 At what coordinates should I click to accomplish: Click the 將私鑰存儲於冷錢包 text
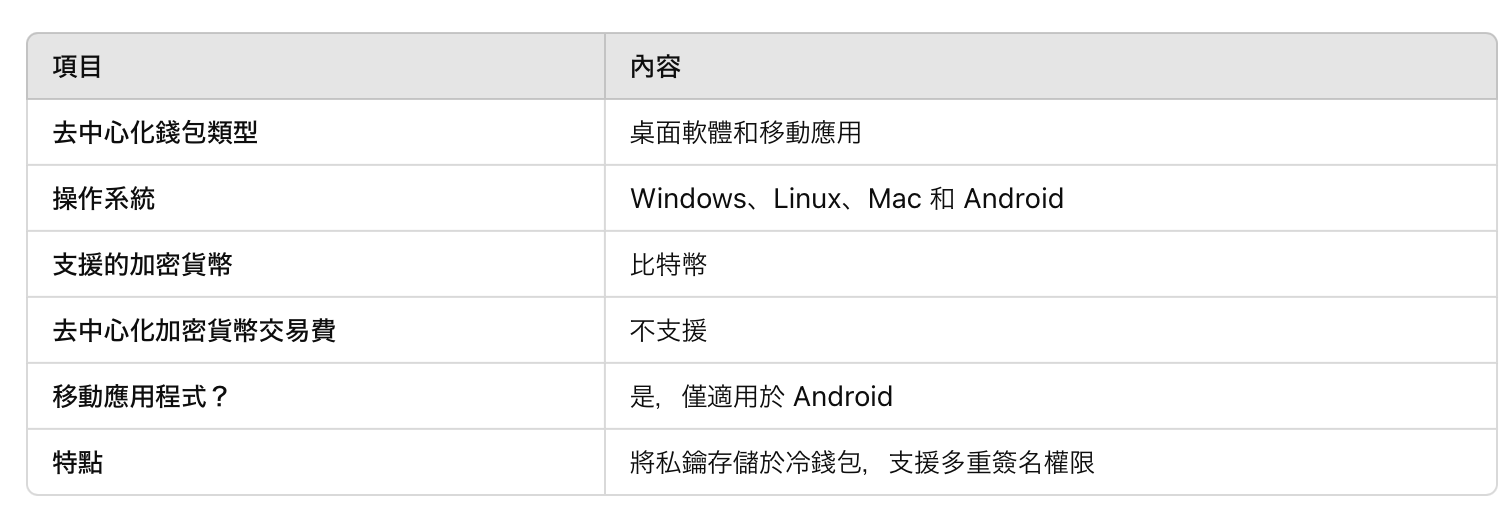[746, 462]
